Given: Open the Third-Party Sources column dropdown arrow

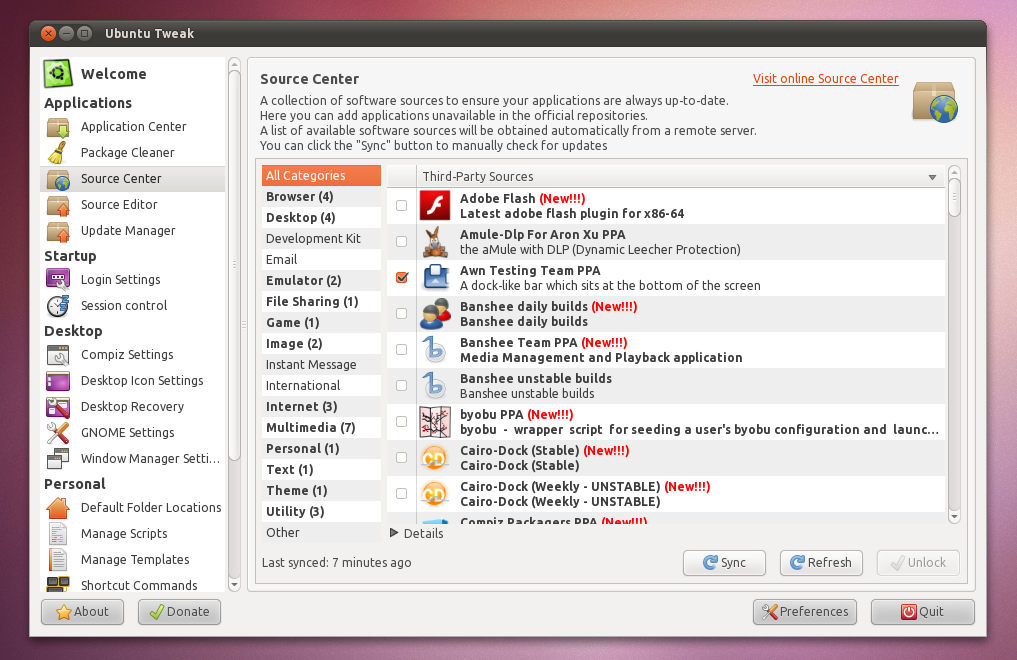Looking at the screenshot, I should pyautogui.click(x=932, y=177).
